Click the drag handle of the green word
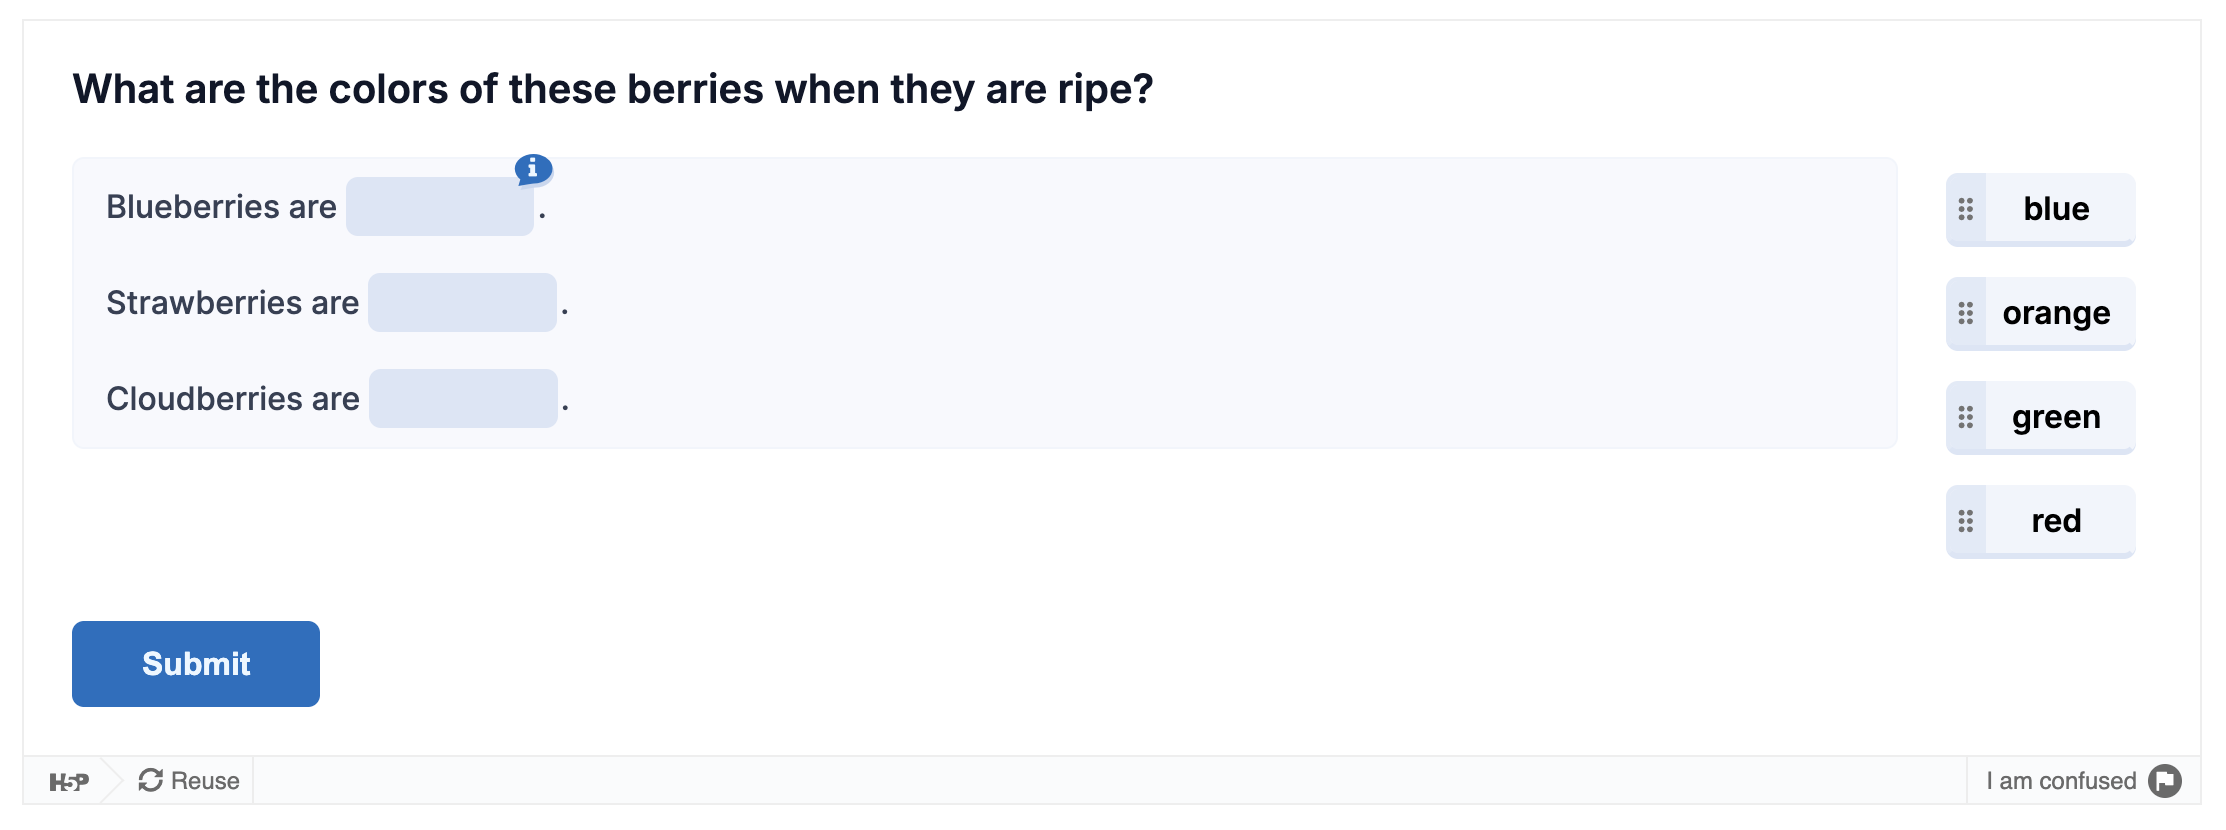This screenshot has height=830, width=2226. [1966, 417]
